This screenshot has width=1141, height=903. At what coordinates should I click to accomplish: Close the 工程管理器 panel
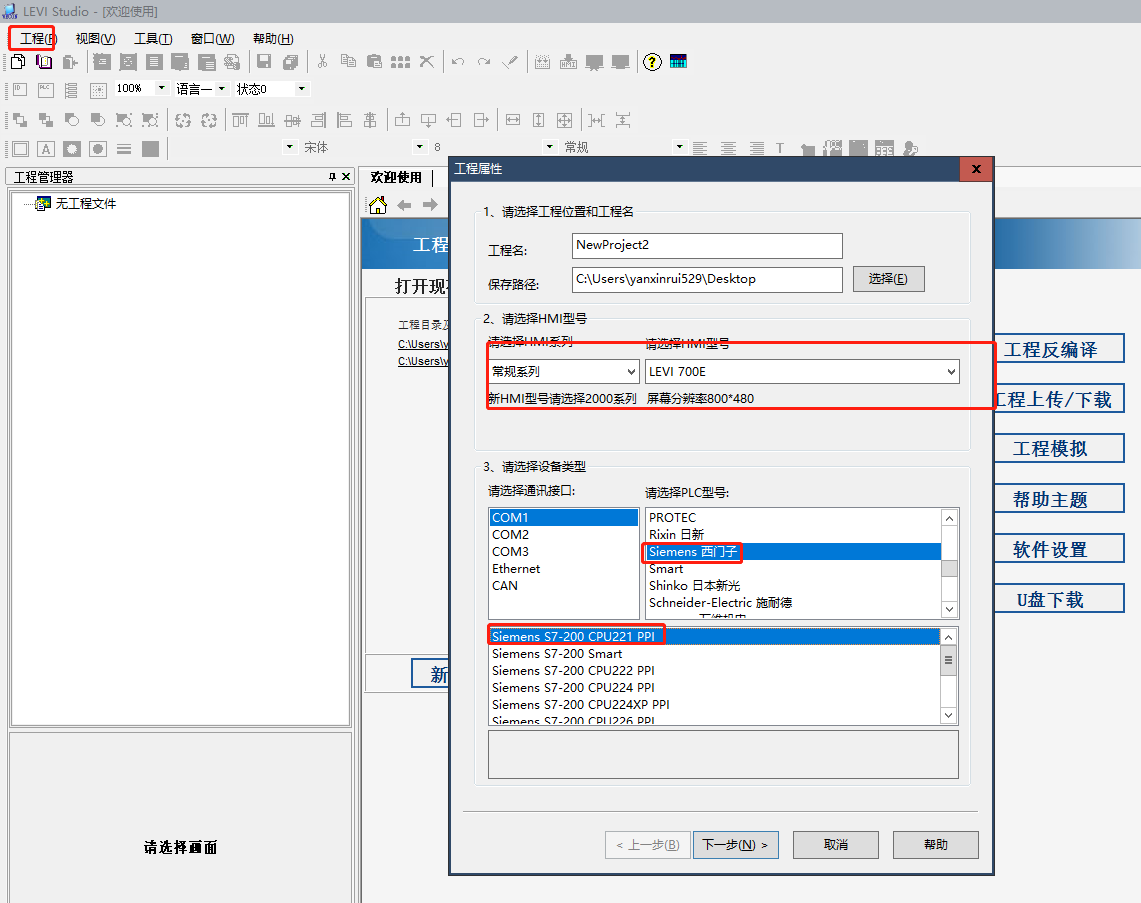tap(346, 177)
